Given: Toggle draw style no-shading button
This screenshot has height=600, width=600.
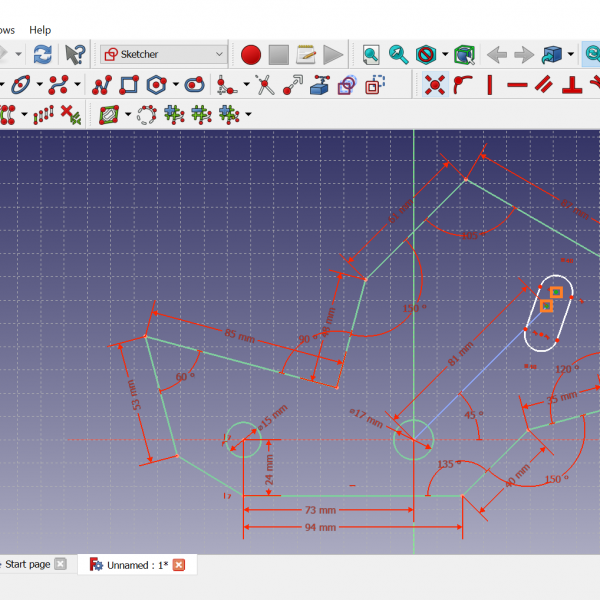Looking at the screenshot, I should click(x=426, y=54).
